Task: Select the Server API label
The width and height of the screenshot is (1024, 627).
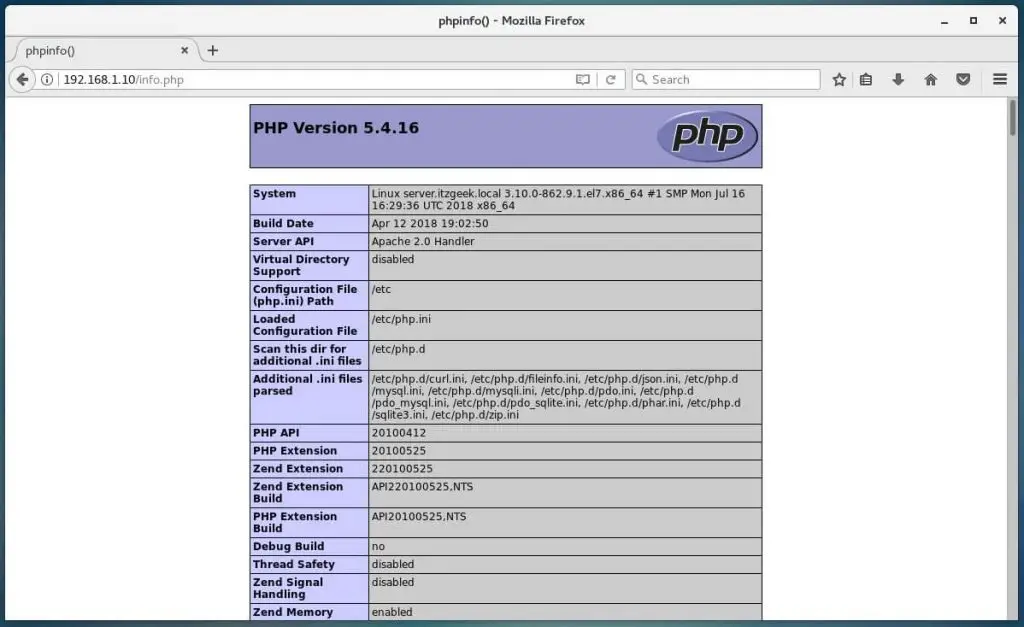Action: point(283,242)
